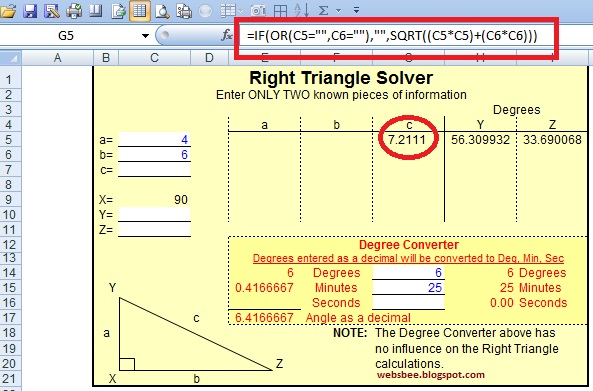
Task: Click the open book icon in toolbar
Action: [x=96, y=11]
